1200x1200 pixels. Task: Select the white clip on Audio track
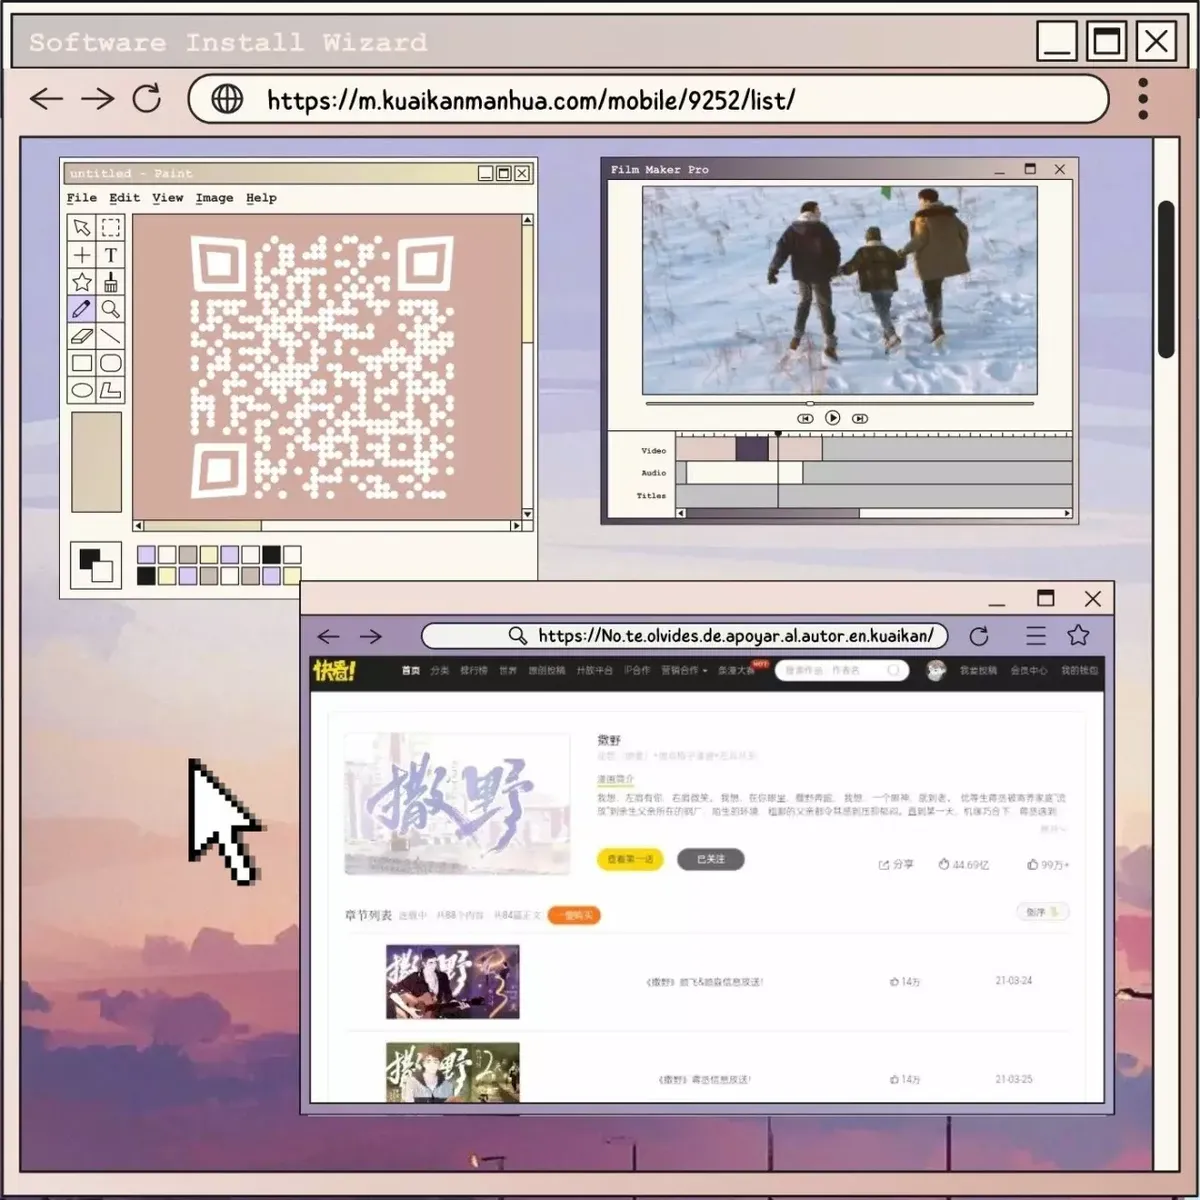click(744, 472)
